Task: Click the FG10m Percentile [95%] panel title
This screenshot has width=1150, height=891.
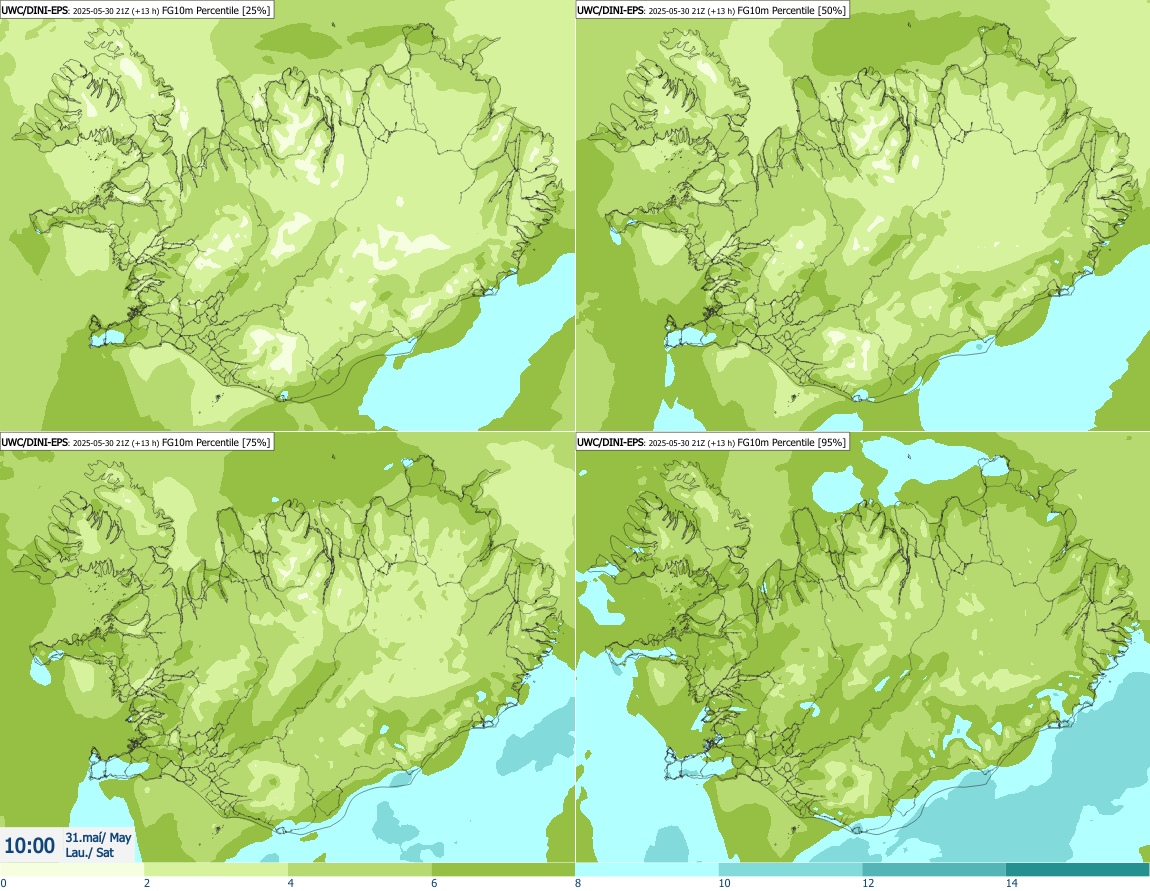Action: coord(712,442)
